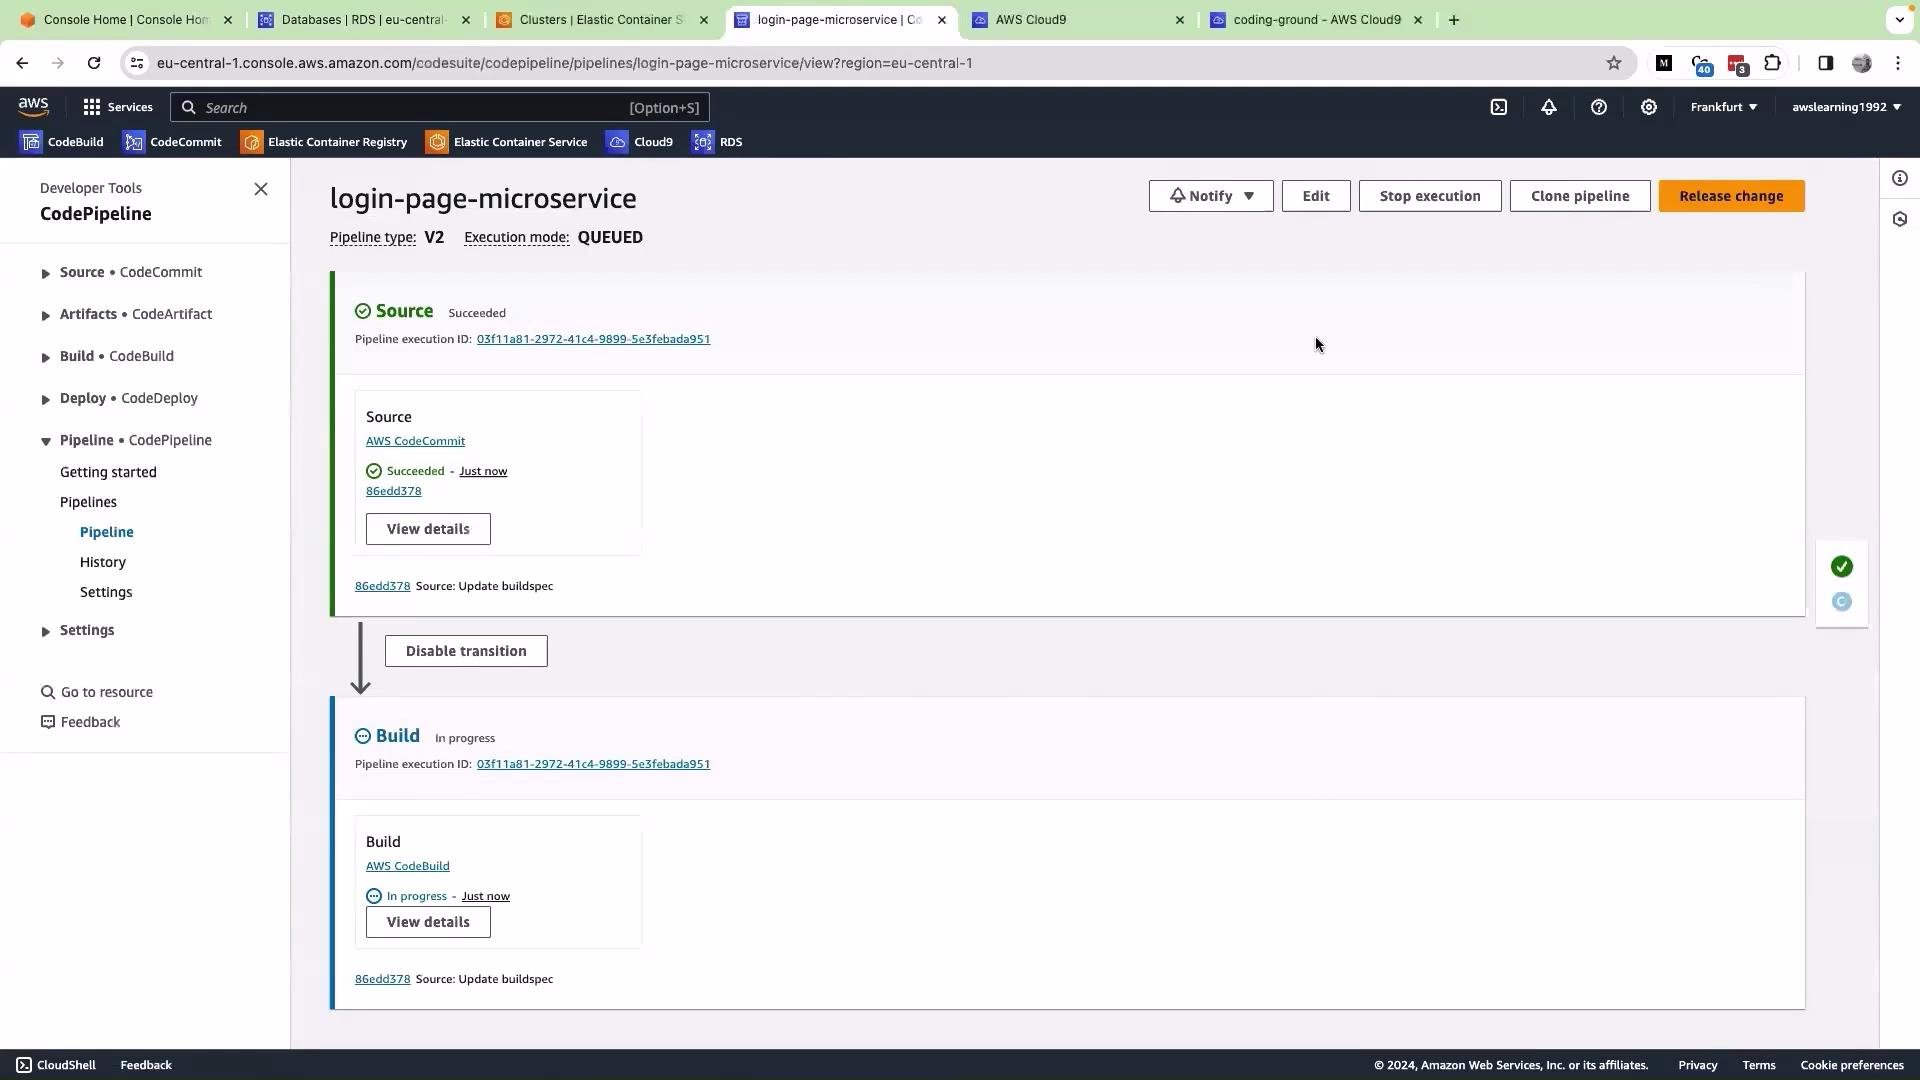Open Elastic Container Service shortcut
This screenshot has height=1080, width=1920.
click(x=507, y=142)
